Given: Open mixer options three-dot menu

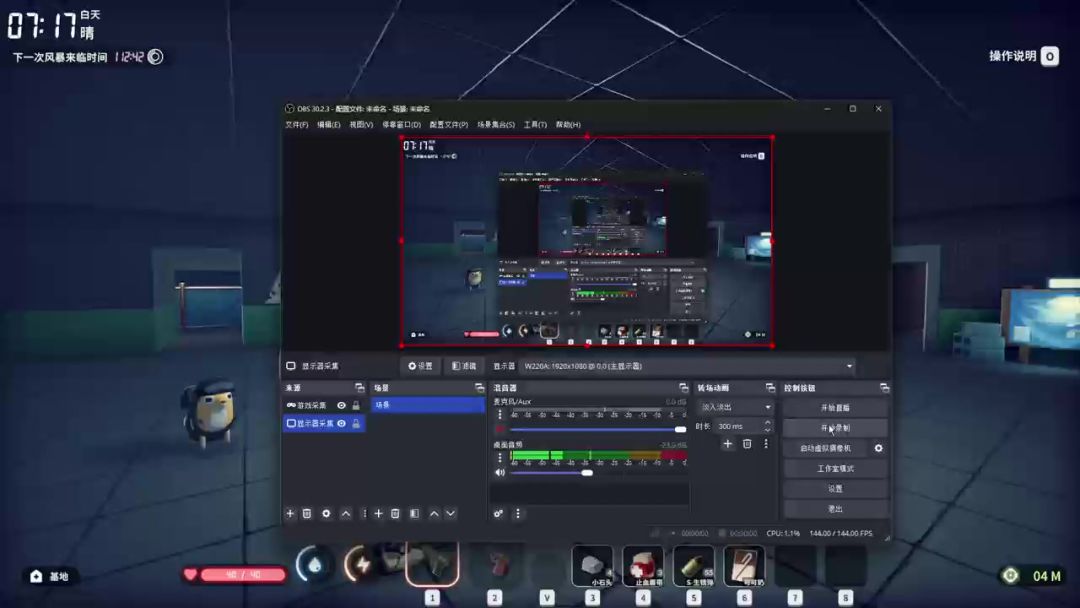Looking at the screenshot, I should (x=518, y=514).
